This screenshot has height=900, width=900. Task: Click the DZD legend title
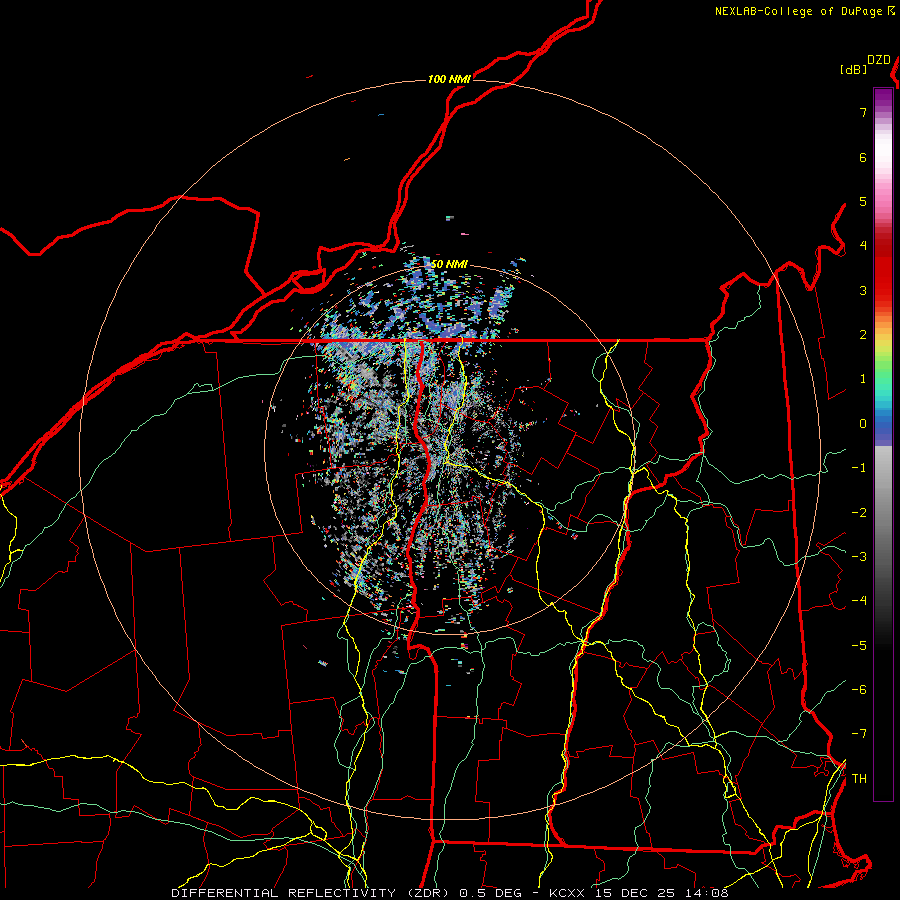(x=879, y=60)
